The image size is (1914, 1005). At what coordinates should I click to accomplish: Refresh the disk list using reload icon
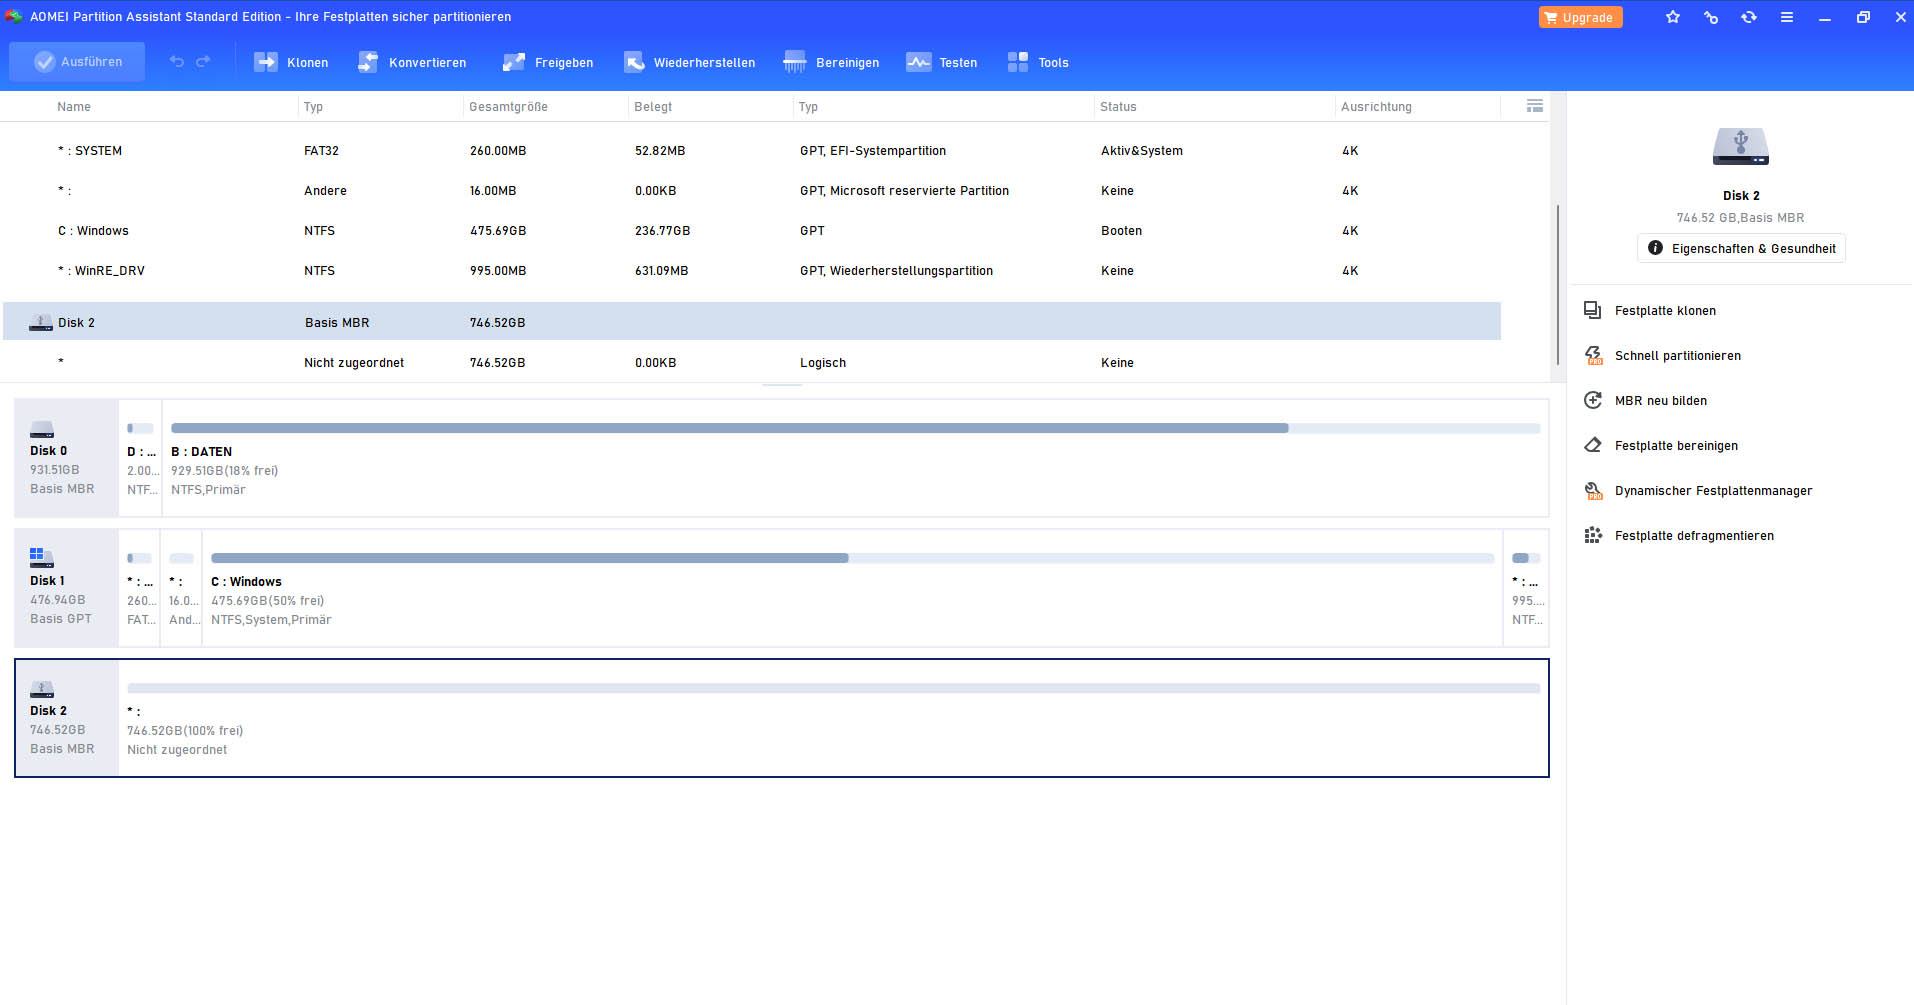point(1749,17)
